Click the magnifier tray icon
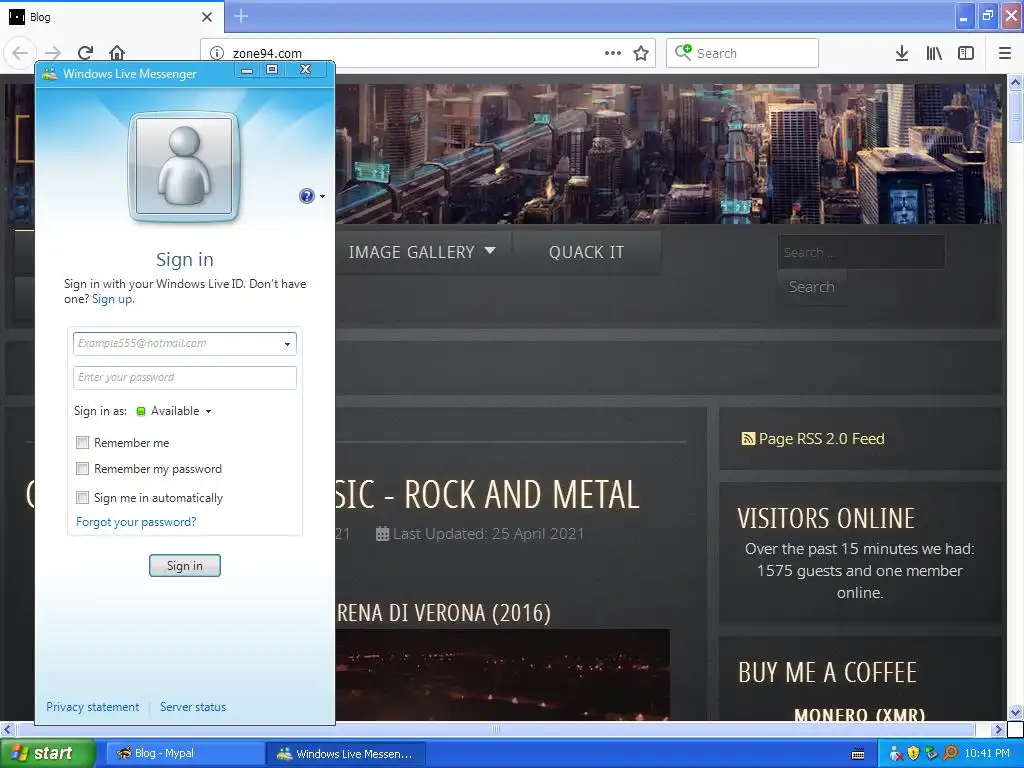 point(950,754)
